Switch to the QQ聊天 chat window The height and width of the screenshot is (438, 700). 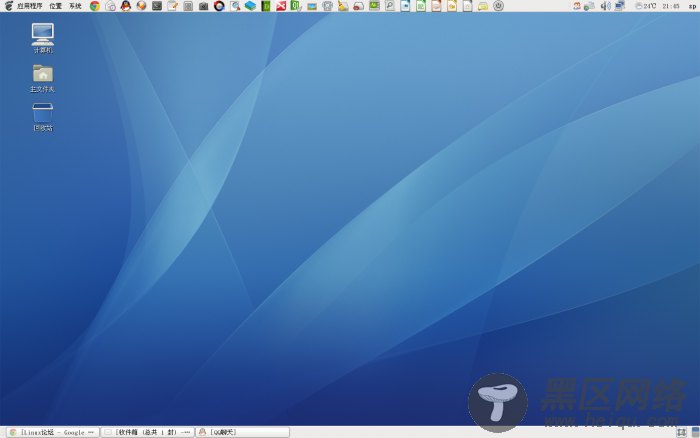242,432
